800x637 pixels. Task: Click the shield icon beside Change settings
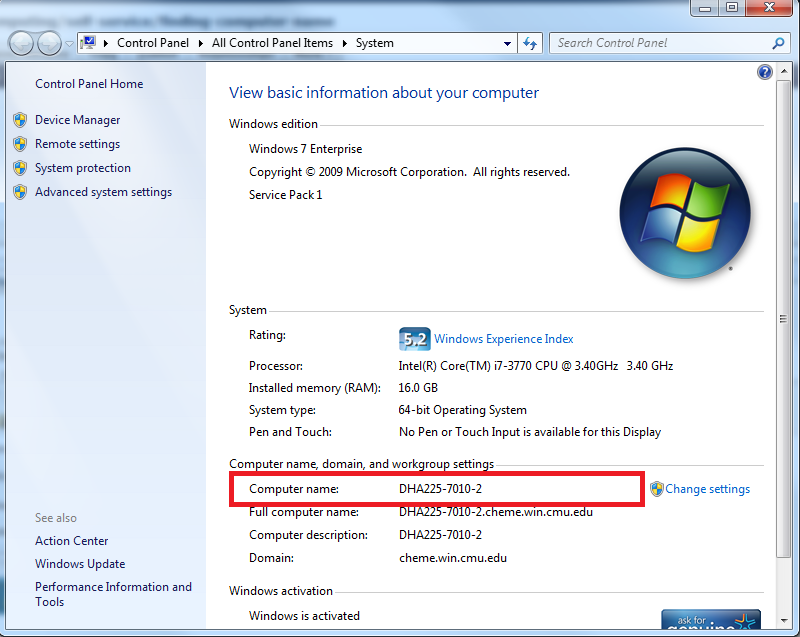coord(657,489)
